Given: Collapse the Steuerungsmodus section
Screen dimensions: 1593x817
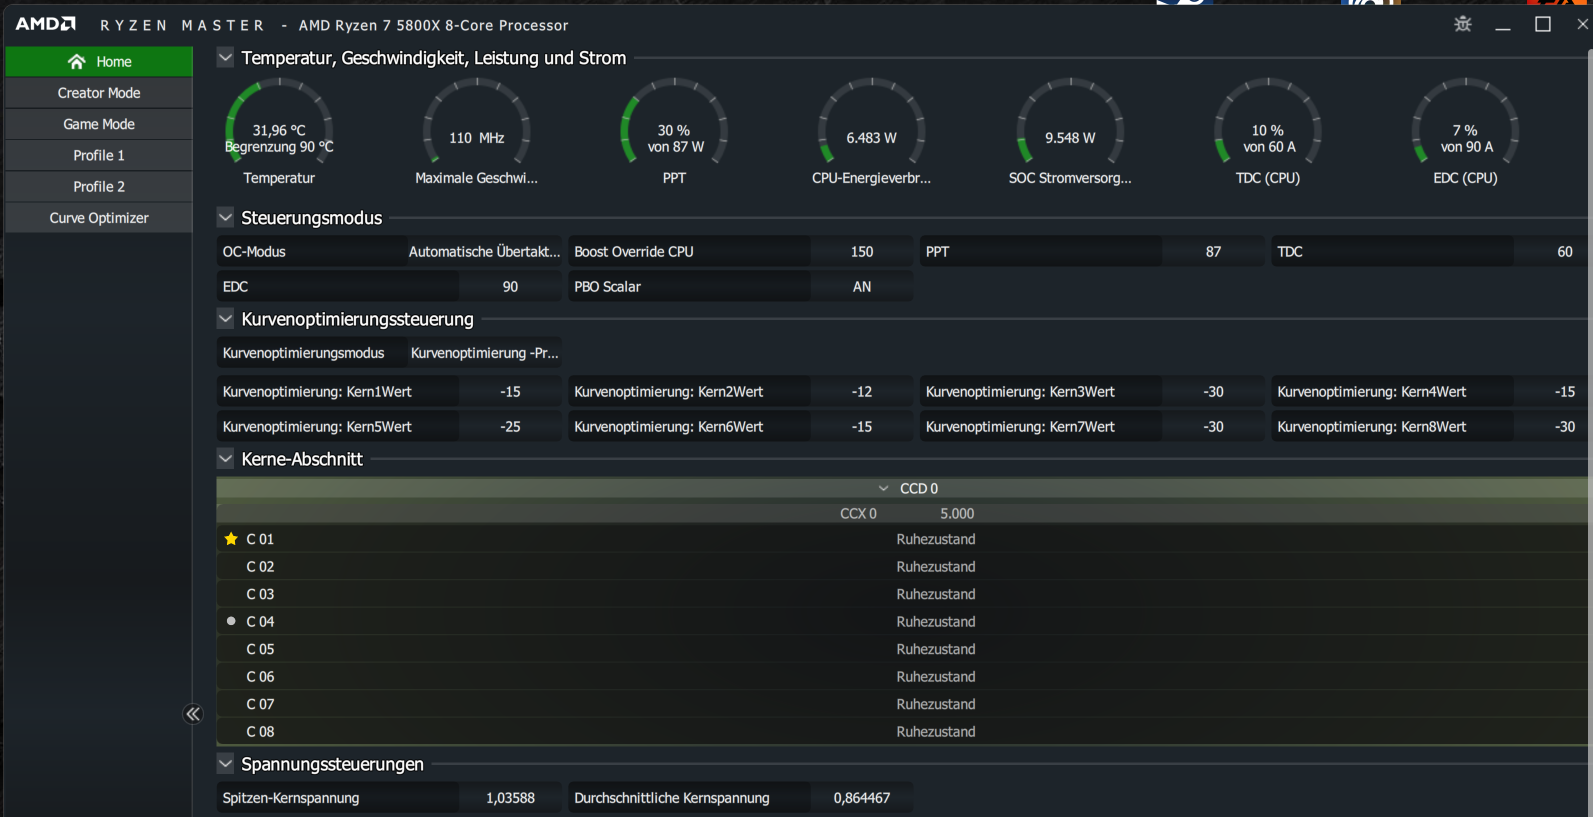Looking at the screenshot, I should click(x=226, y=217).
